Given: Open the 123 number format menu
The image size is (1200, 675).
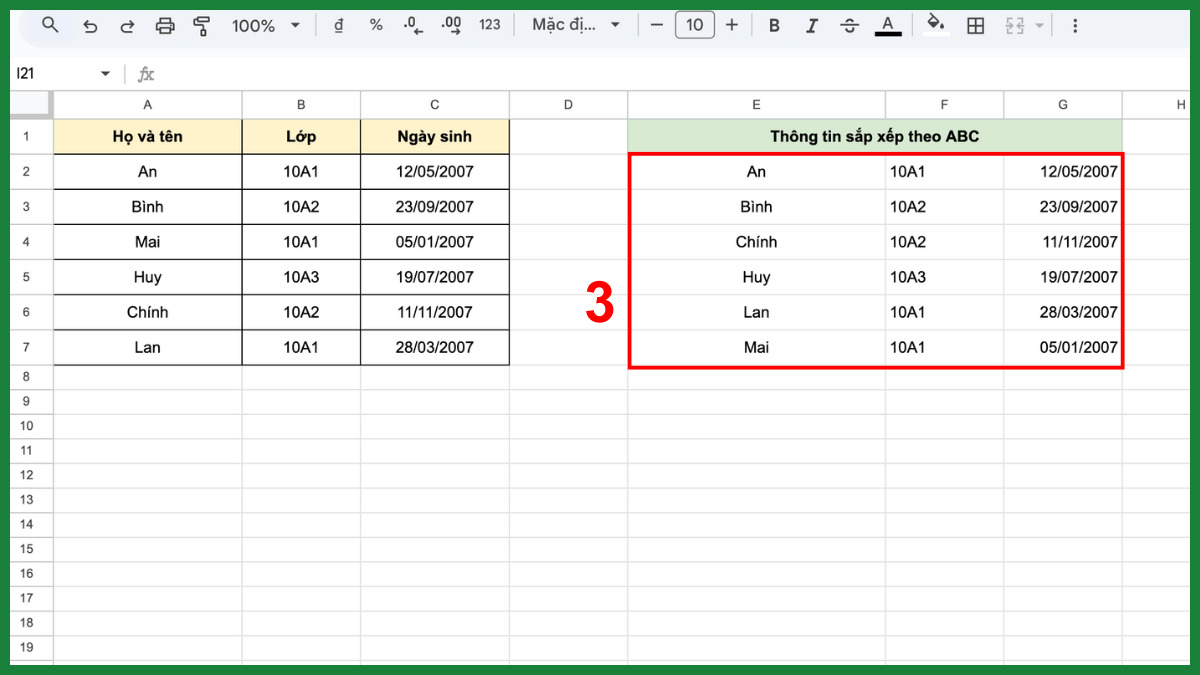Looking at the screenshot, I should pos(489,24).
